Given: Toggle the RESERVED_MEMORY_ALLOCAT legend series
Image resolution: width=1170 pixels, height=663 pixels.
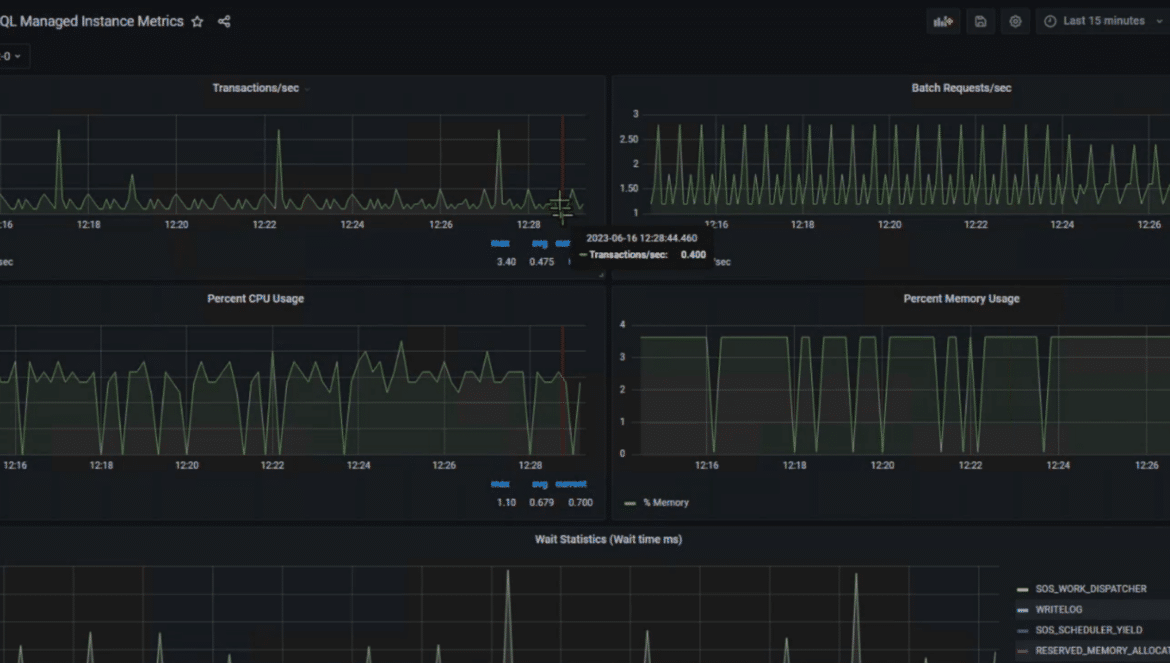Looking at the screenshot, I should pos(1102,651).
